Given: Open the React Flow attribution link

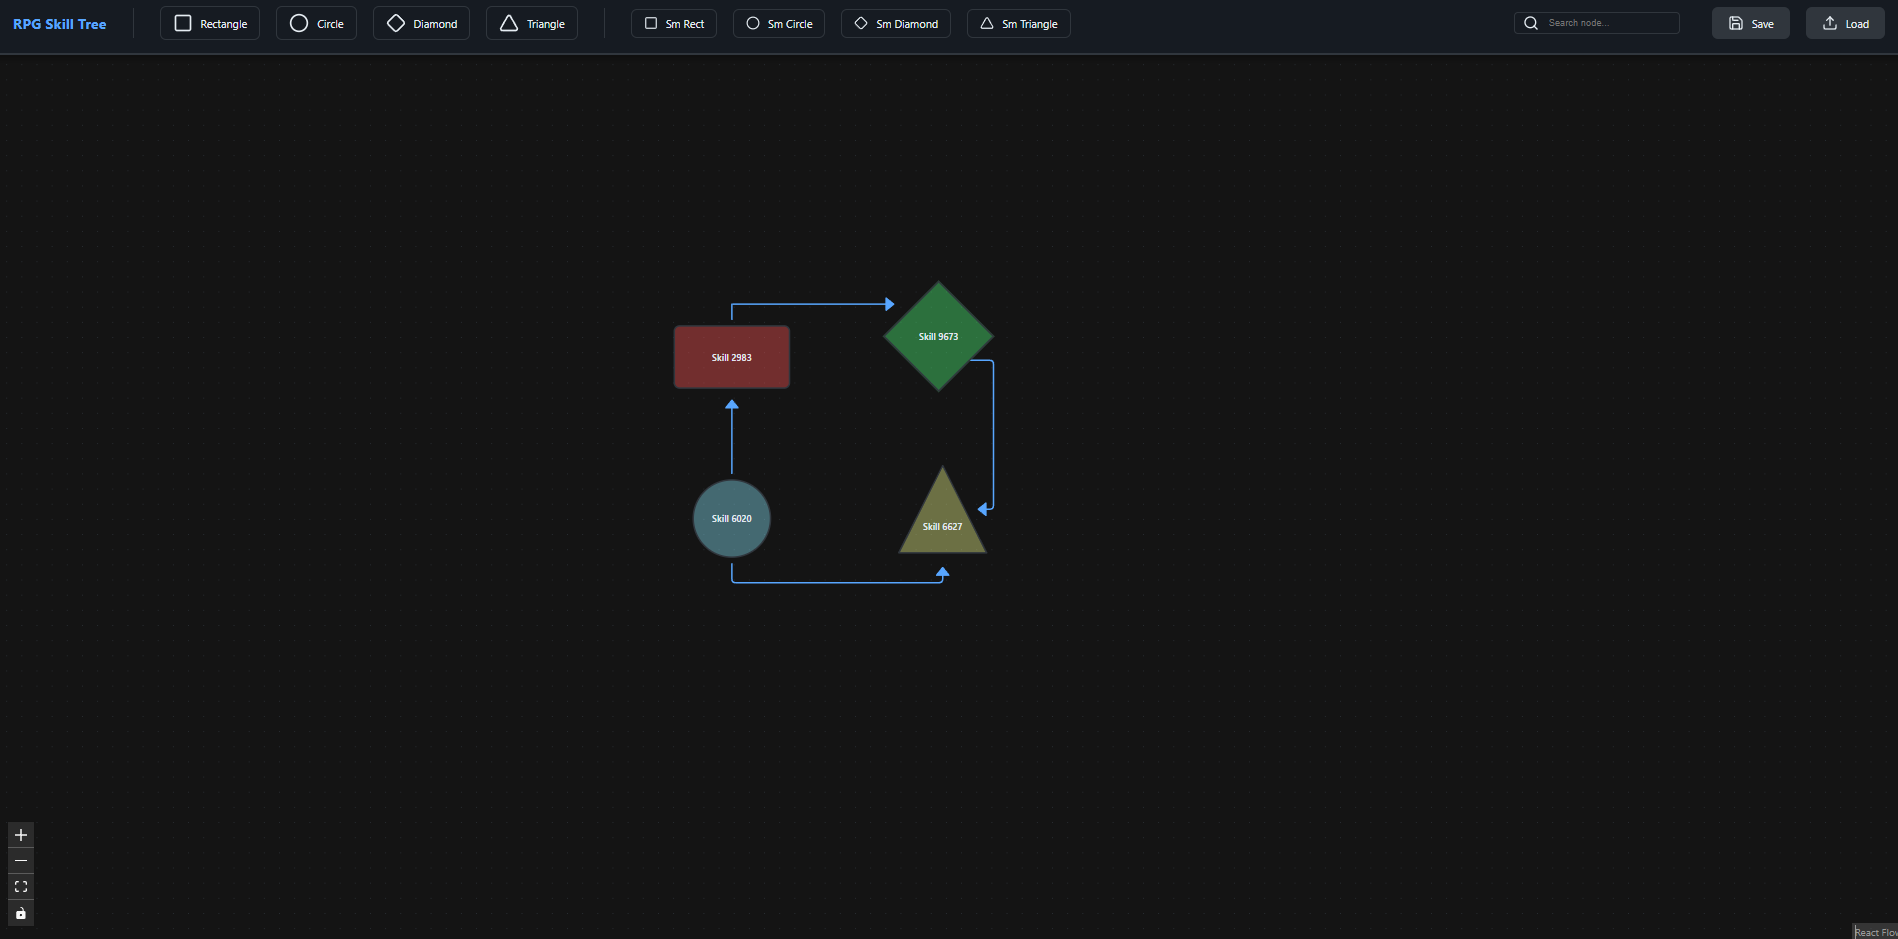Looking at the screenshot, I should coord(1876,932).
